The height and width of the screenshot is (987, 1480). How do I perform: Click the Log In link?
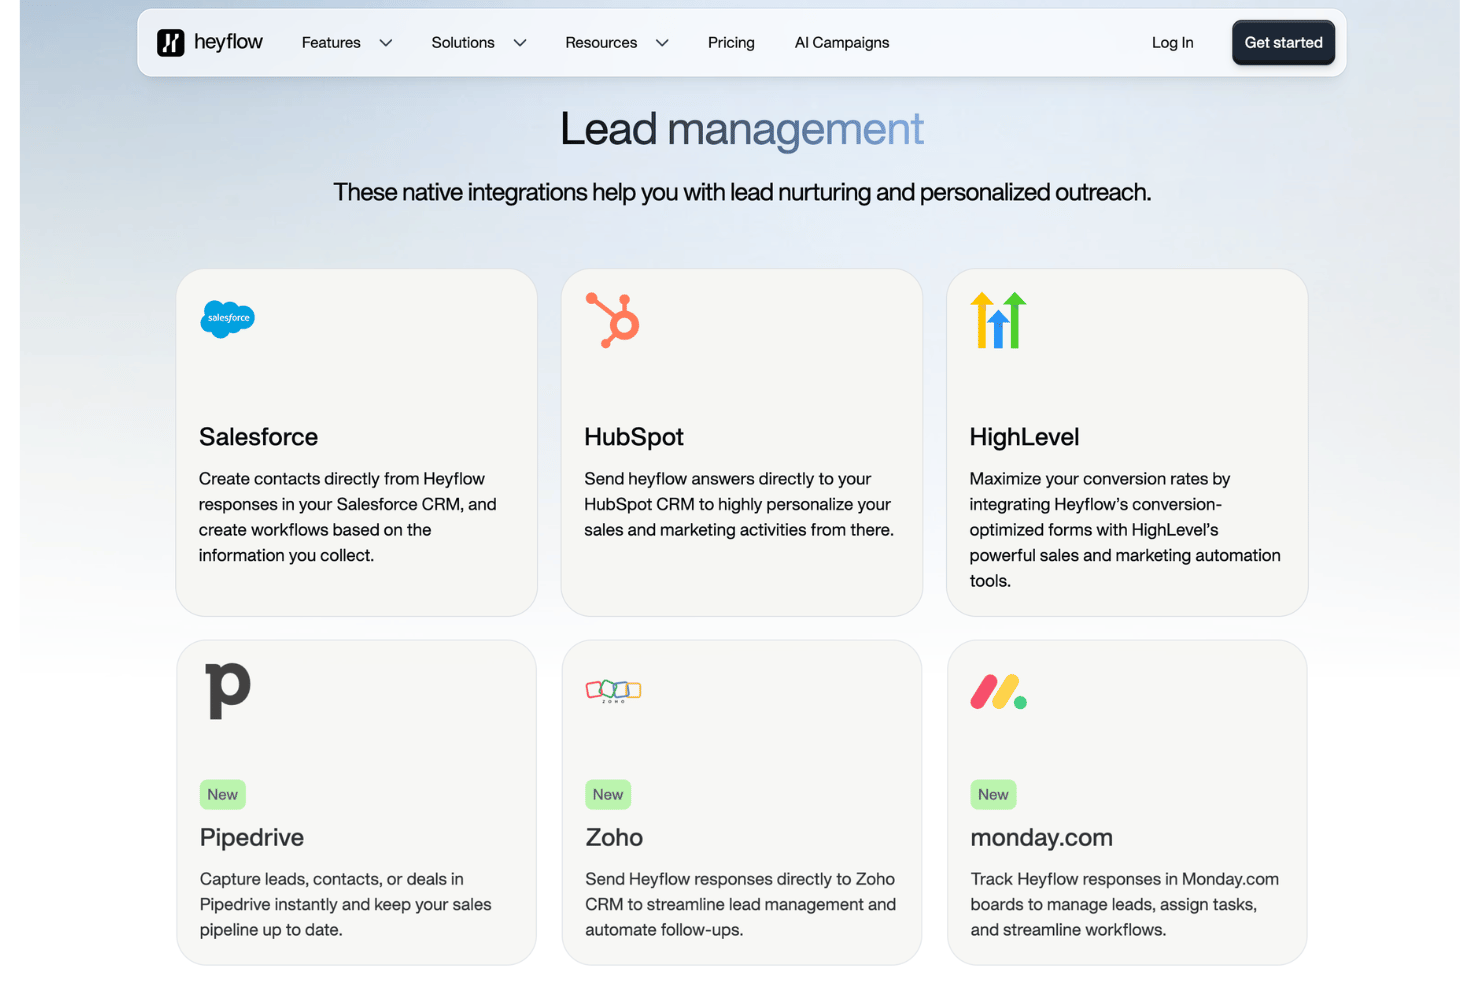click(1172, 43)
